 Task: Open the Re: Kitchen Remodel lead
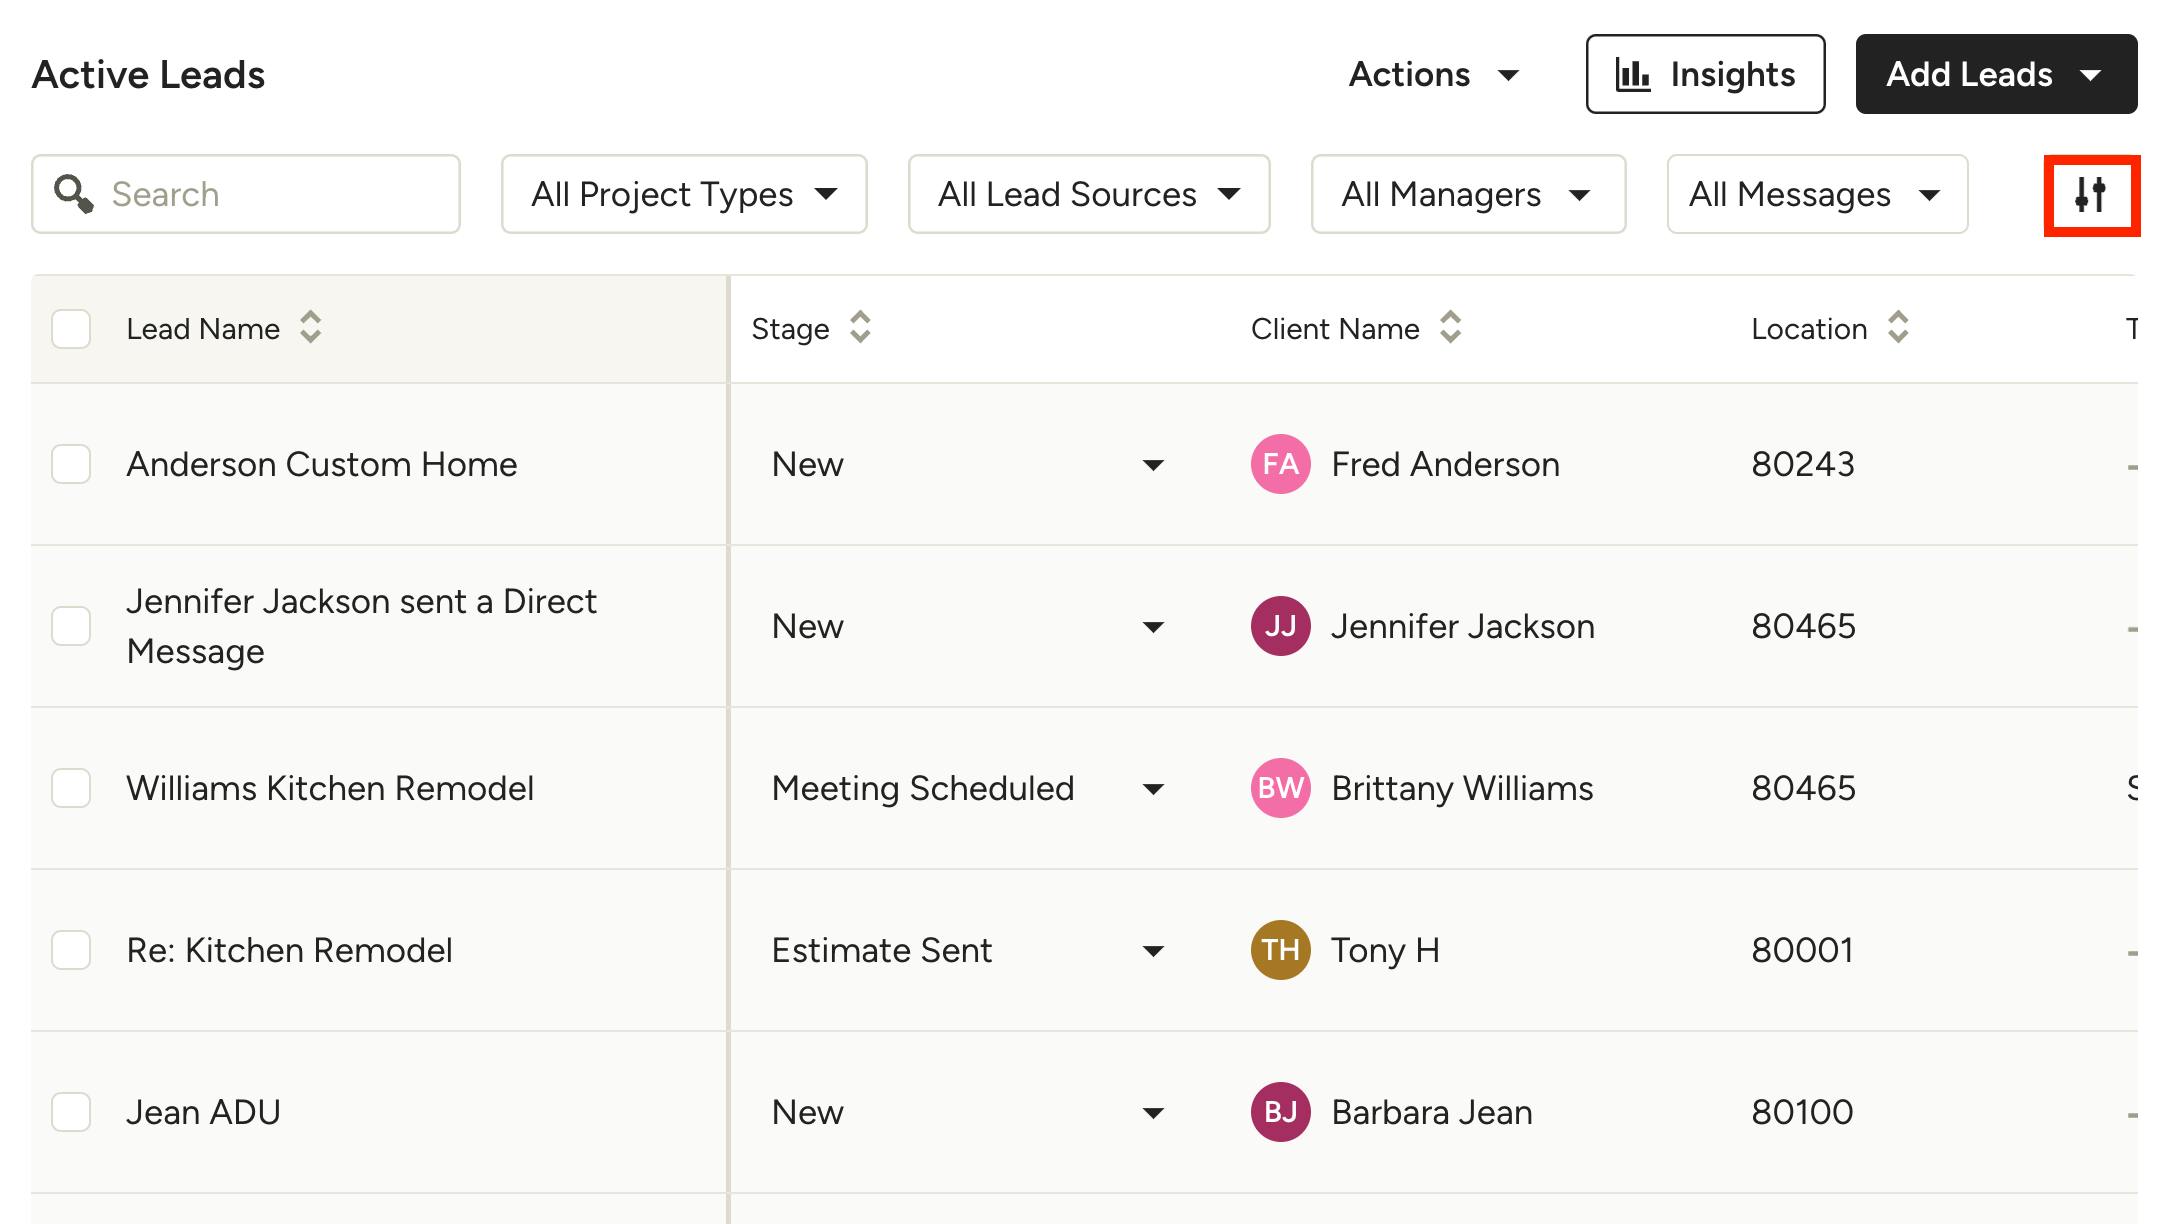coord(289,950)
